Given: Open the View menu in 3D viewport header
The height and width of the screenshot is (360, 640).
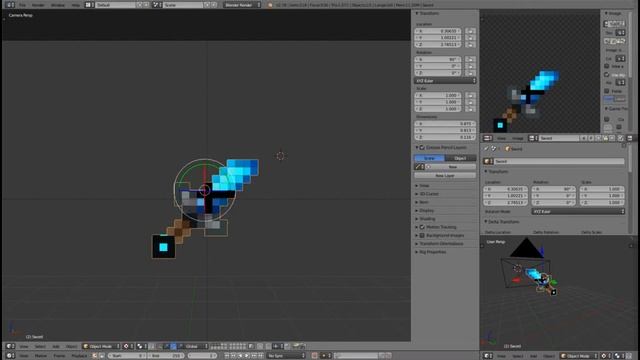Looking at the screenshot, I should [24, 346].
